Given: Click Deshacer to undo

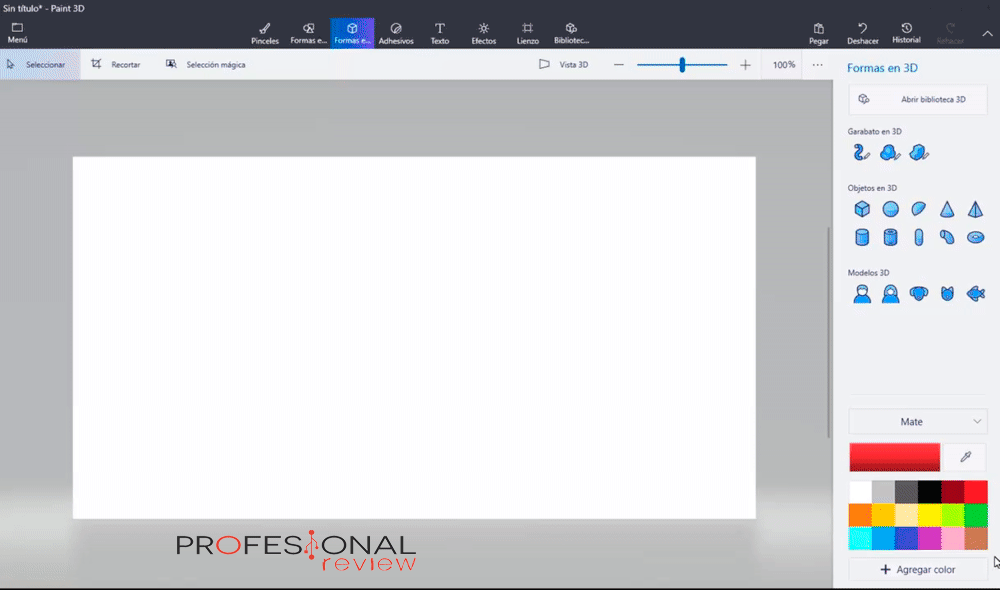Looking at the screenshot, I should click(x=862, y=33).
